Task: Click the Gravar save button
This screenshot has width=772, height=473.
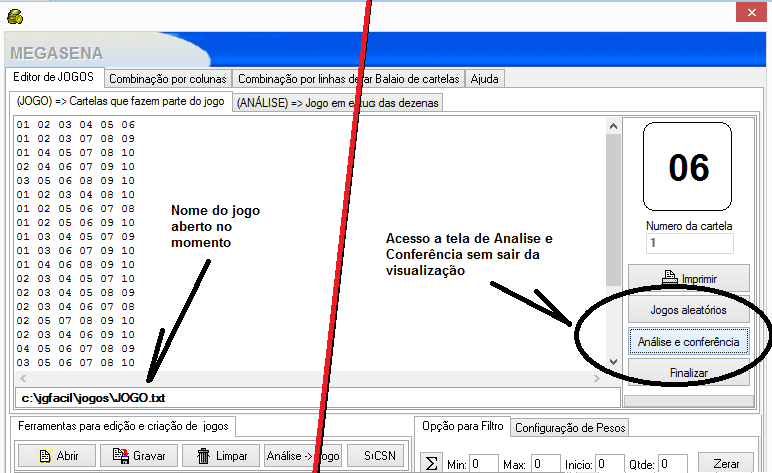Action: coord(138,456)
